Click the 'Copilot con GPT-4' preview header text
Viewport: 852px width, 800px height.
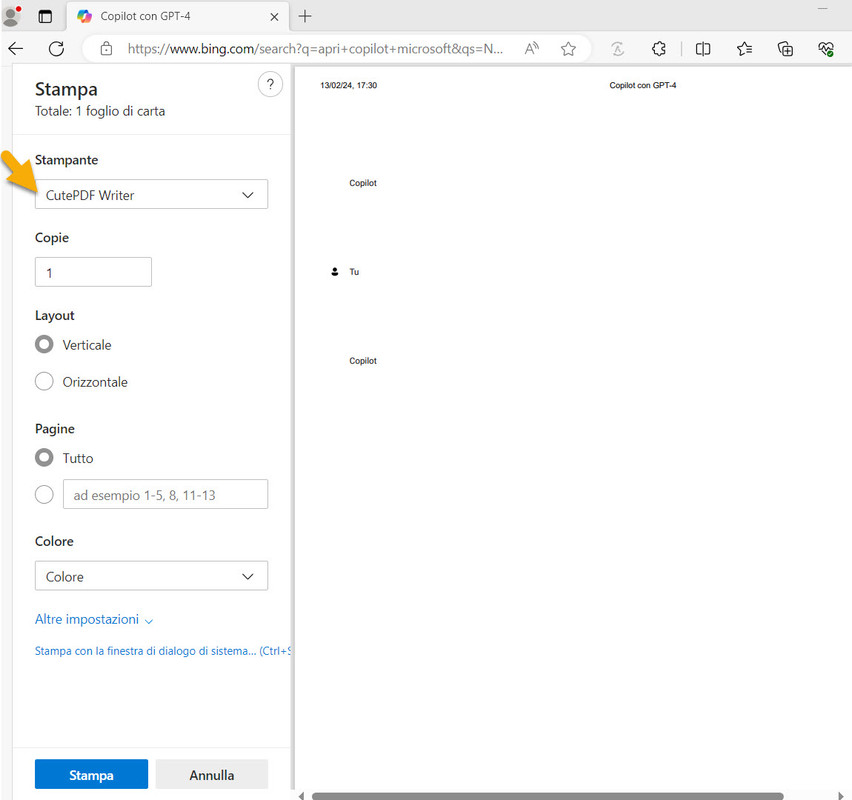point(643,85)
